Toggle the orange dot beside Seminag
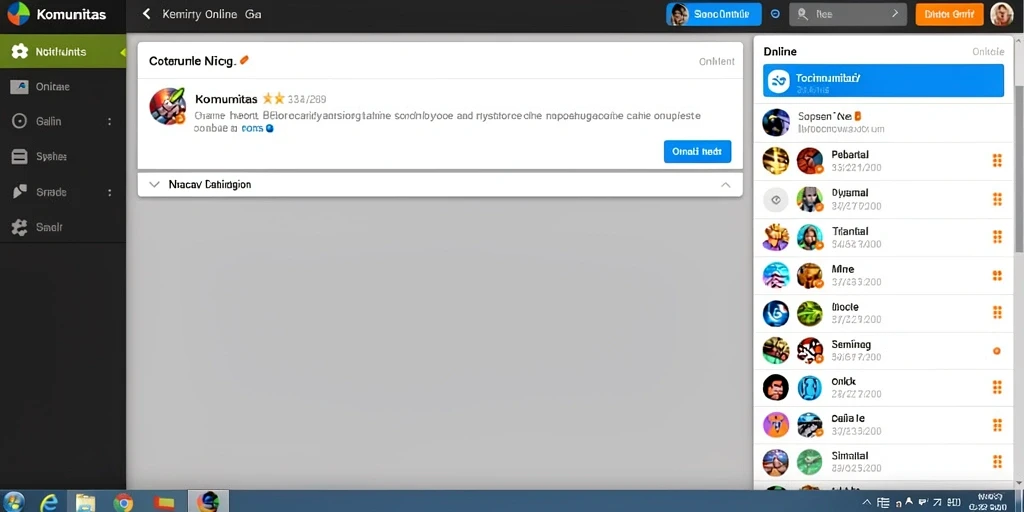This screenshot has height=512, width=1024. 997,351
